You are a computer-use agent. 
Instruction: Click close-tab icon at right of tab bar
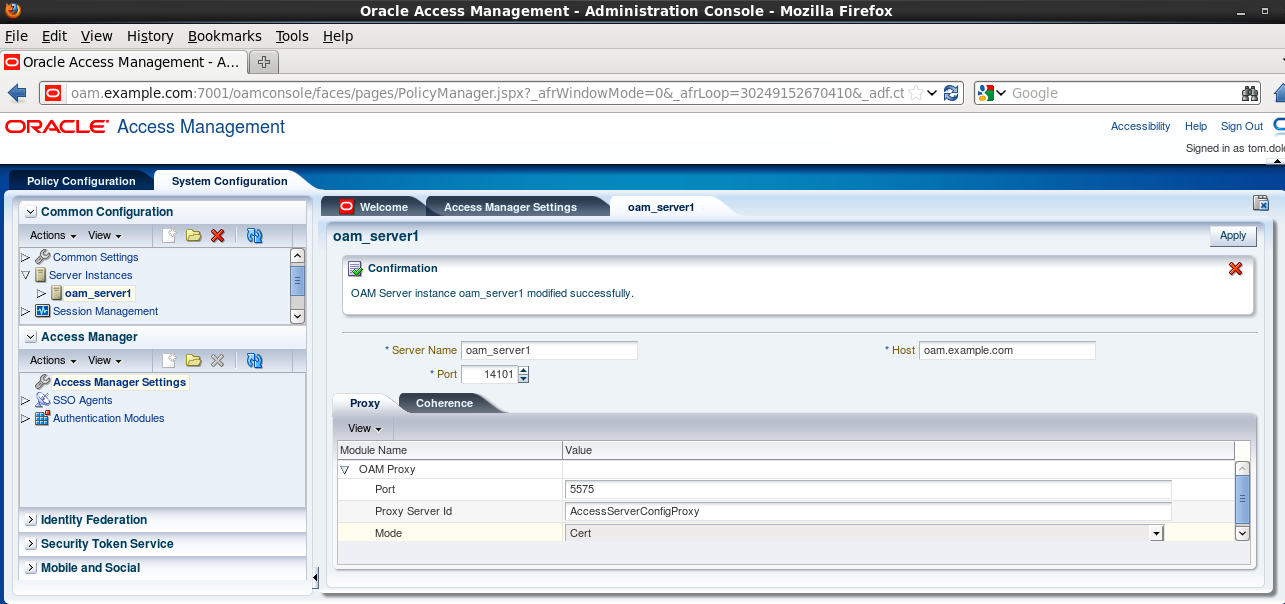(1261, 203)
